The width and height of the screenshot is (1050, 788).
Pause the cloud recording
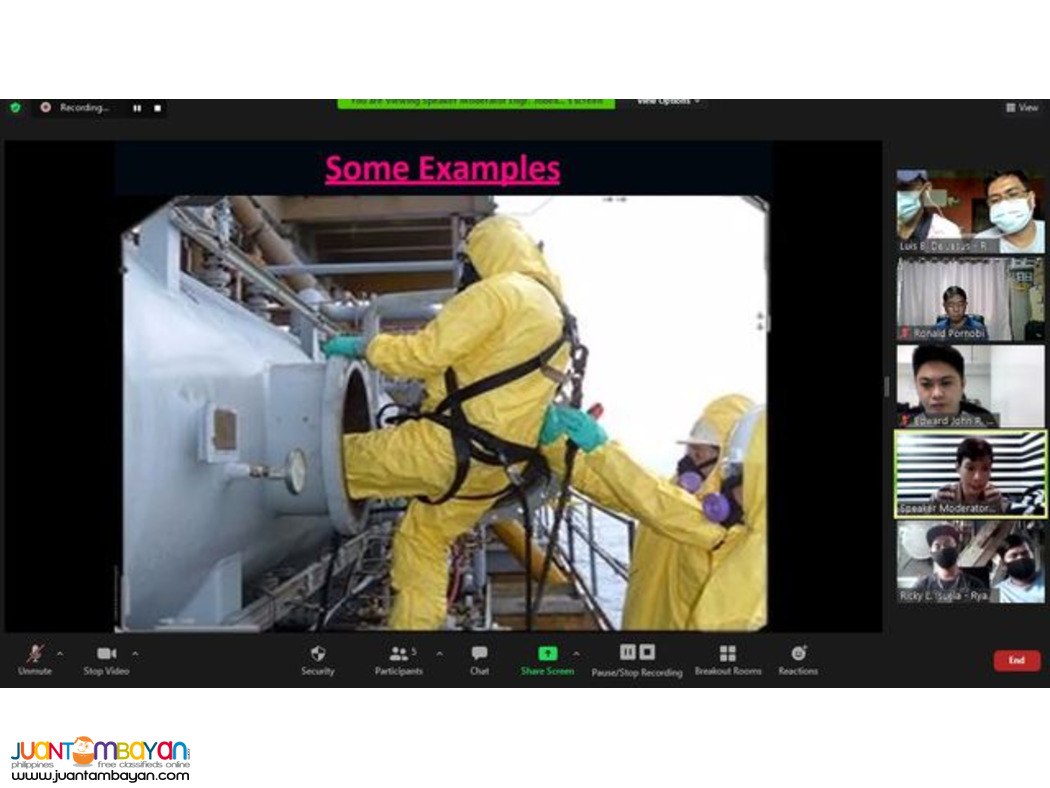pos(626,653)
